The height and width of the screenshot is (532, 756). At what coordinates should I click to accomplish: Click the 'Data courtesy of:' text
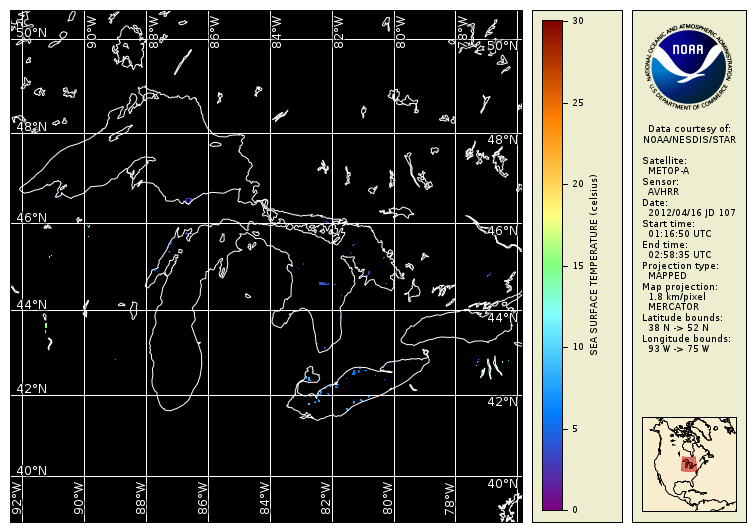(x=689, y=129)
